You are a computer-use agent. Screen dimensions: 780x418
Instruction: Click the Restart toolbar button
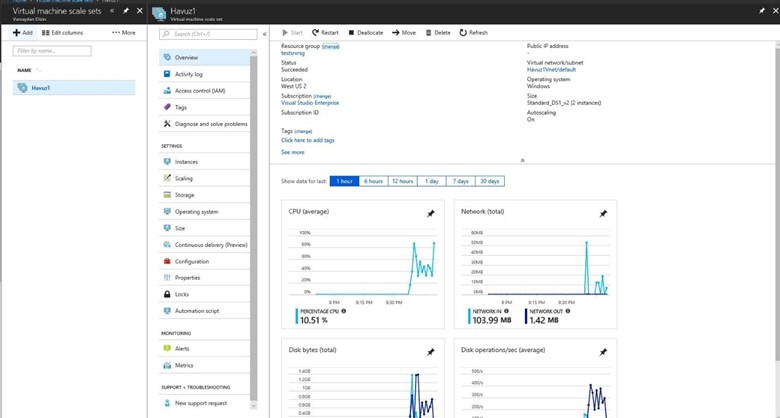pos(326,33)
